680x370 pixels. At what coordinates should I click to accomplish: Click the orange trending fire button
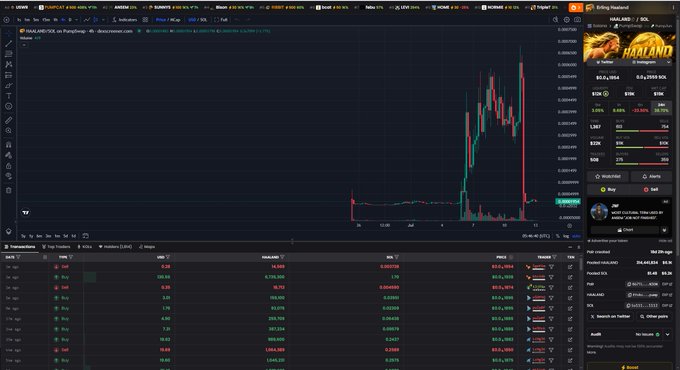(575, 7)
